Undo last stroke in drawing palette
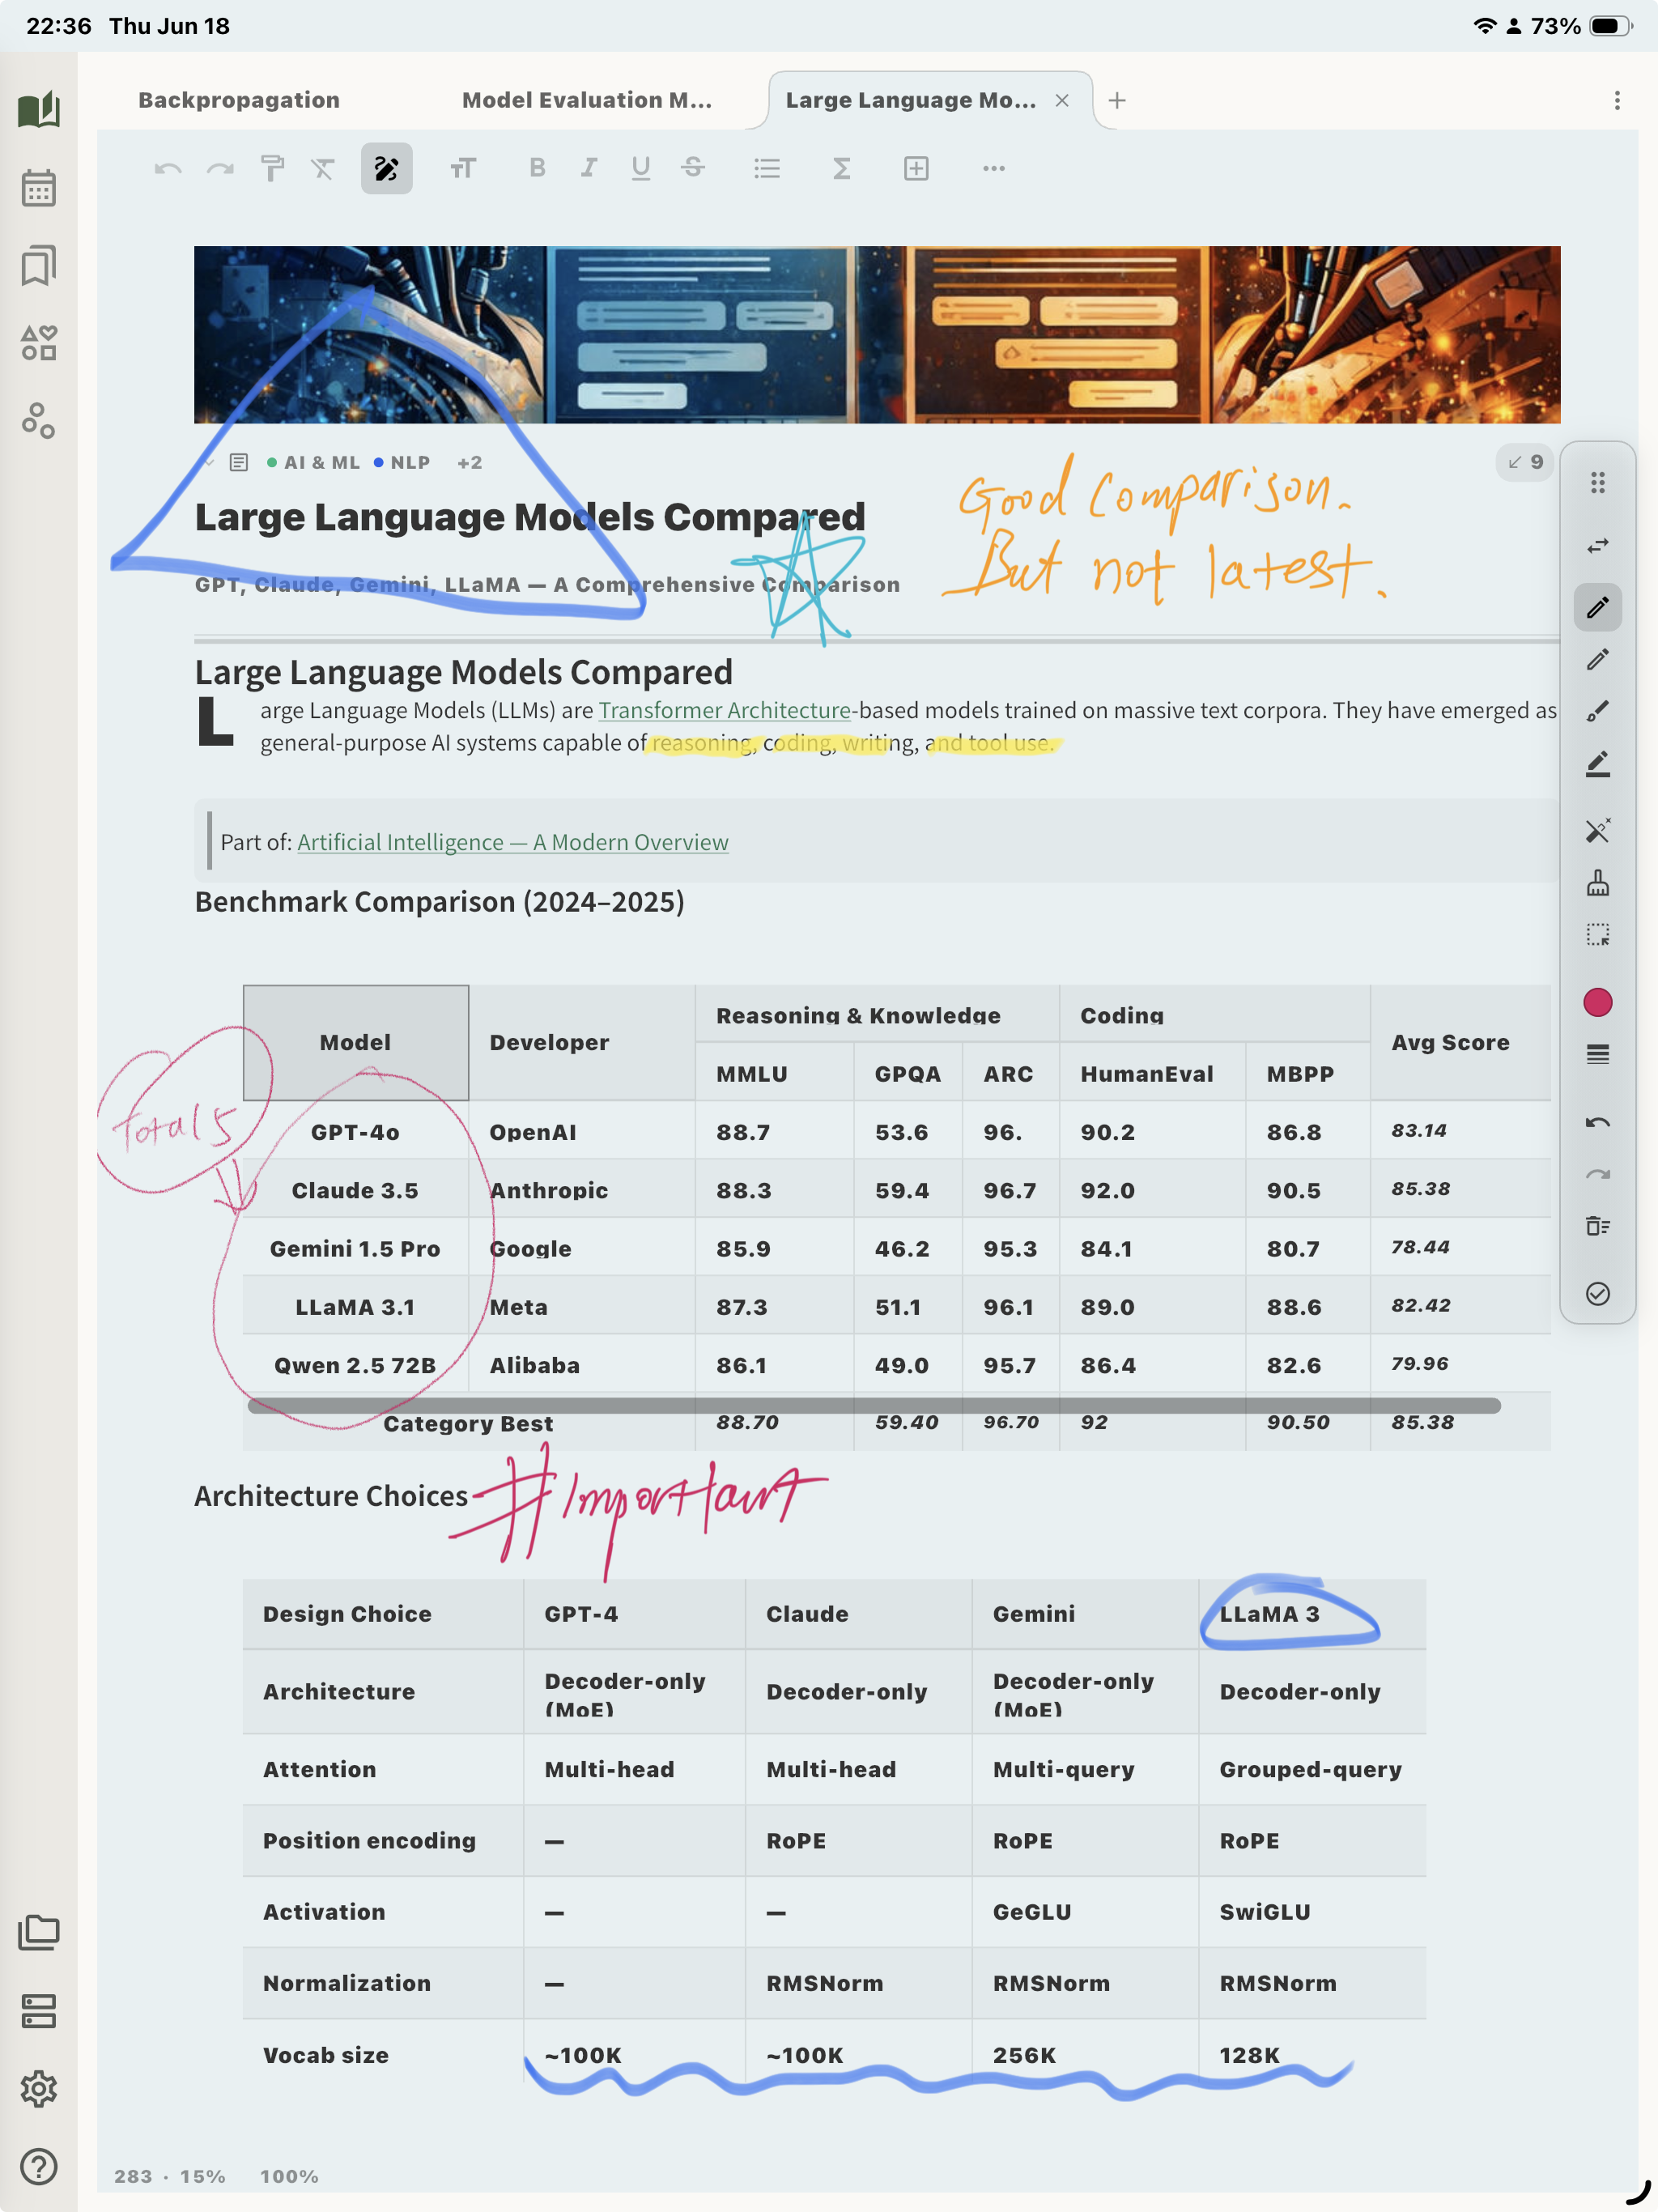 [x=1597, y=1122]
